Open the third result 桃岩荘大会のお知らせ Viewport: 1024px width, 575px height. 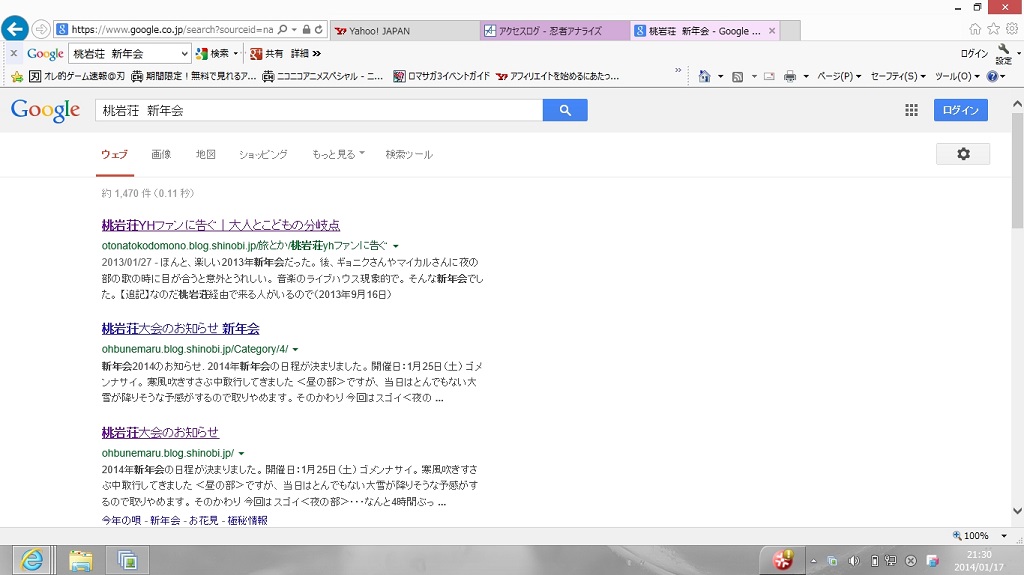point(160,433)
